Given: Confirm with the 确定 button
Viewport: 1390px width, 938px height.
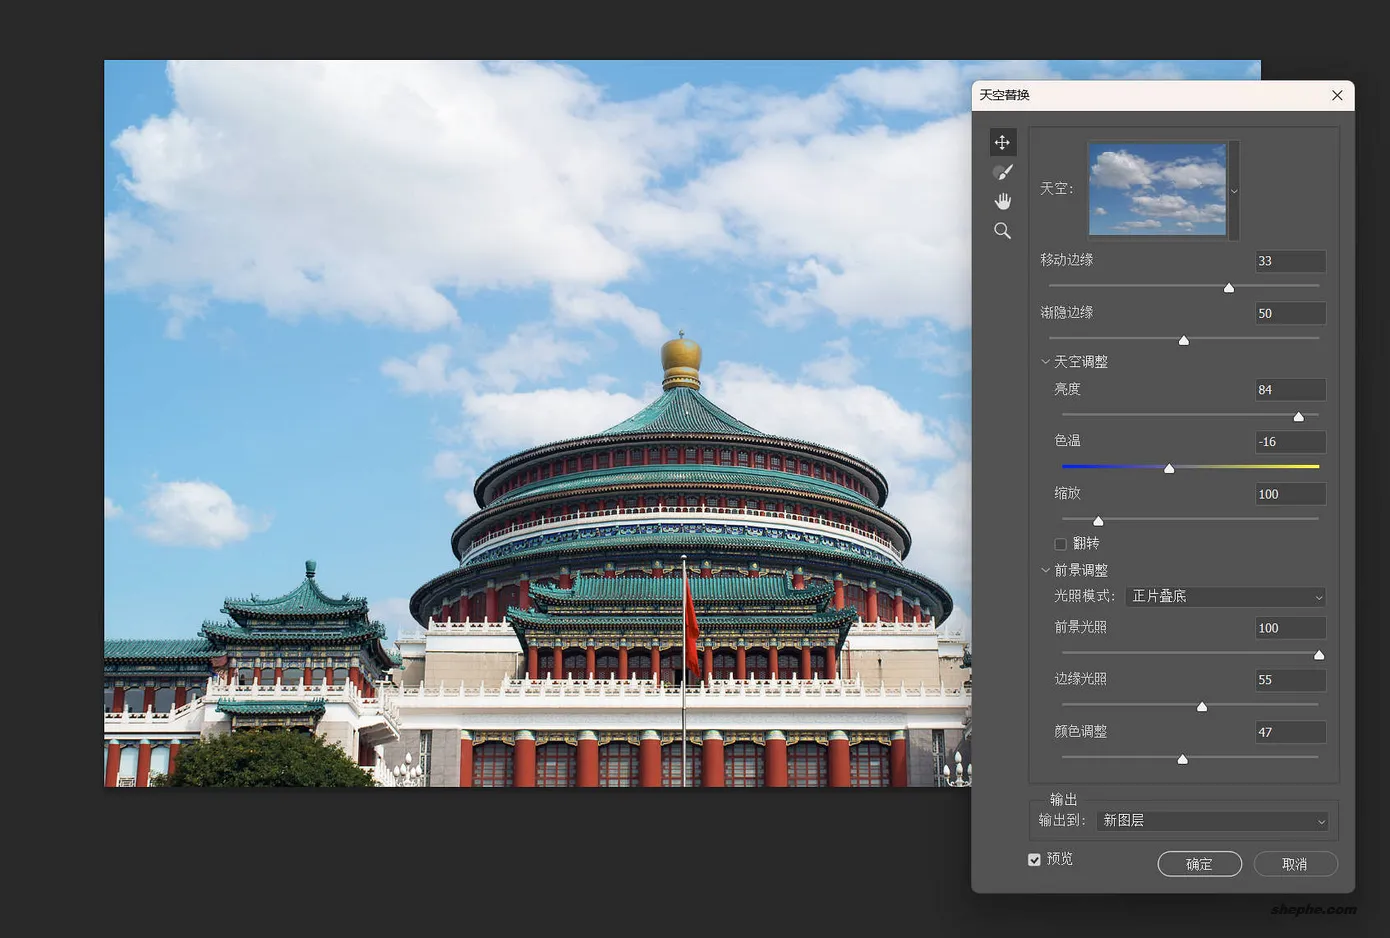Looking at the screenshot, I should [x=1200, y=864].
